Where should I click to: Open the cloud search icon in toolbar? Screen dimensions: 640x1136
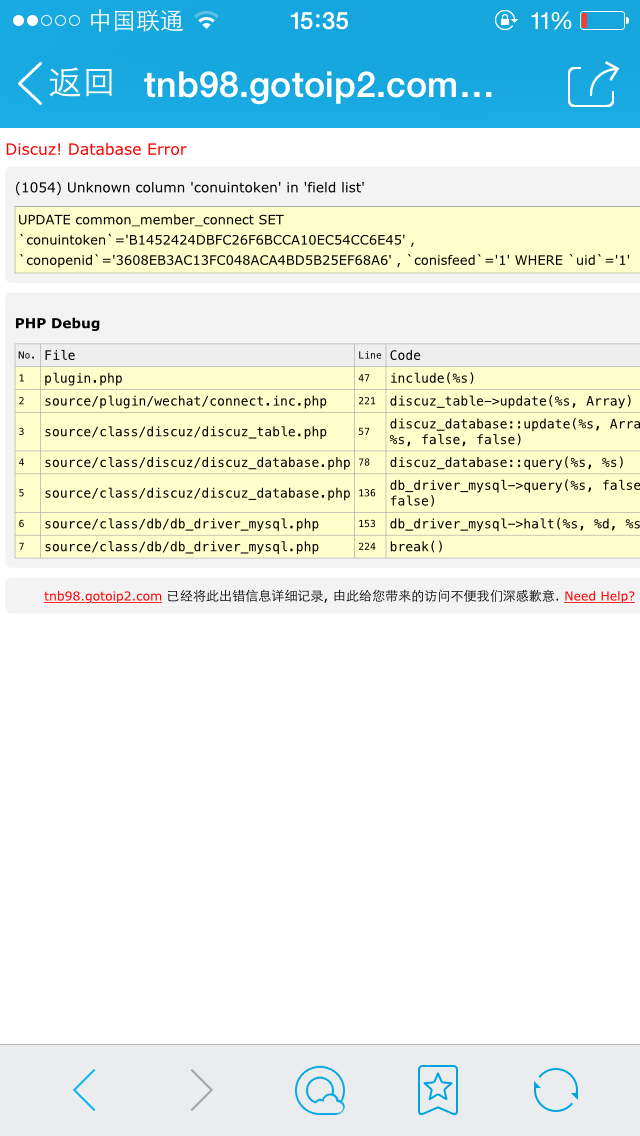point(320,1090)
